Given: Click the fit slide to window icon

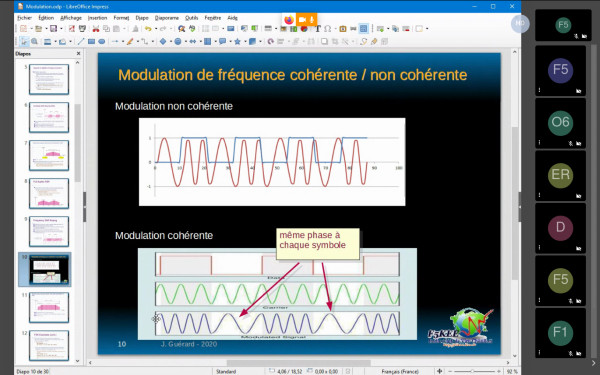Looking at the screenshot, I should [439, 371].
